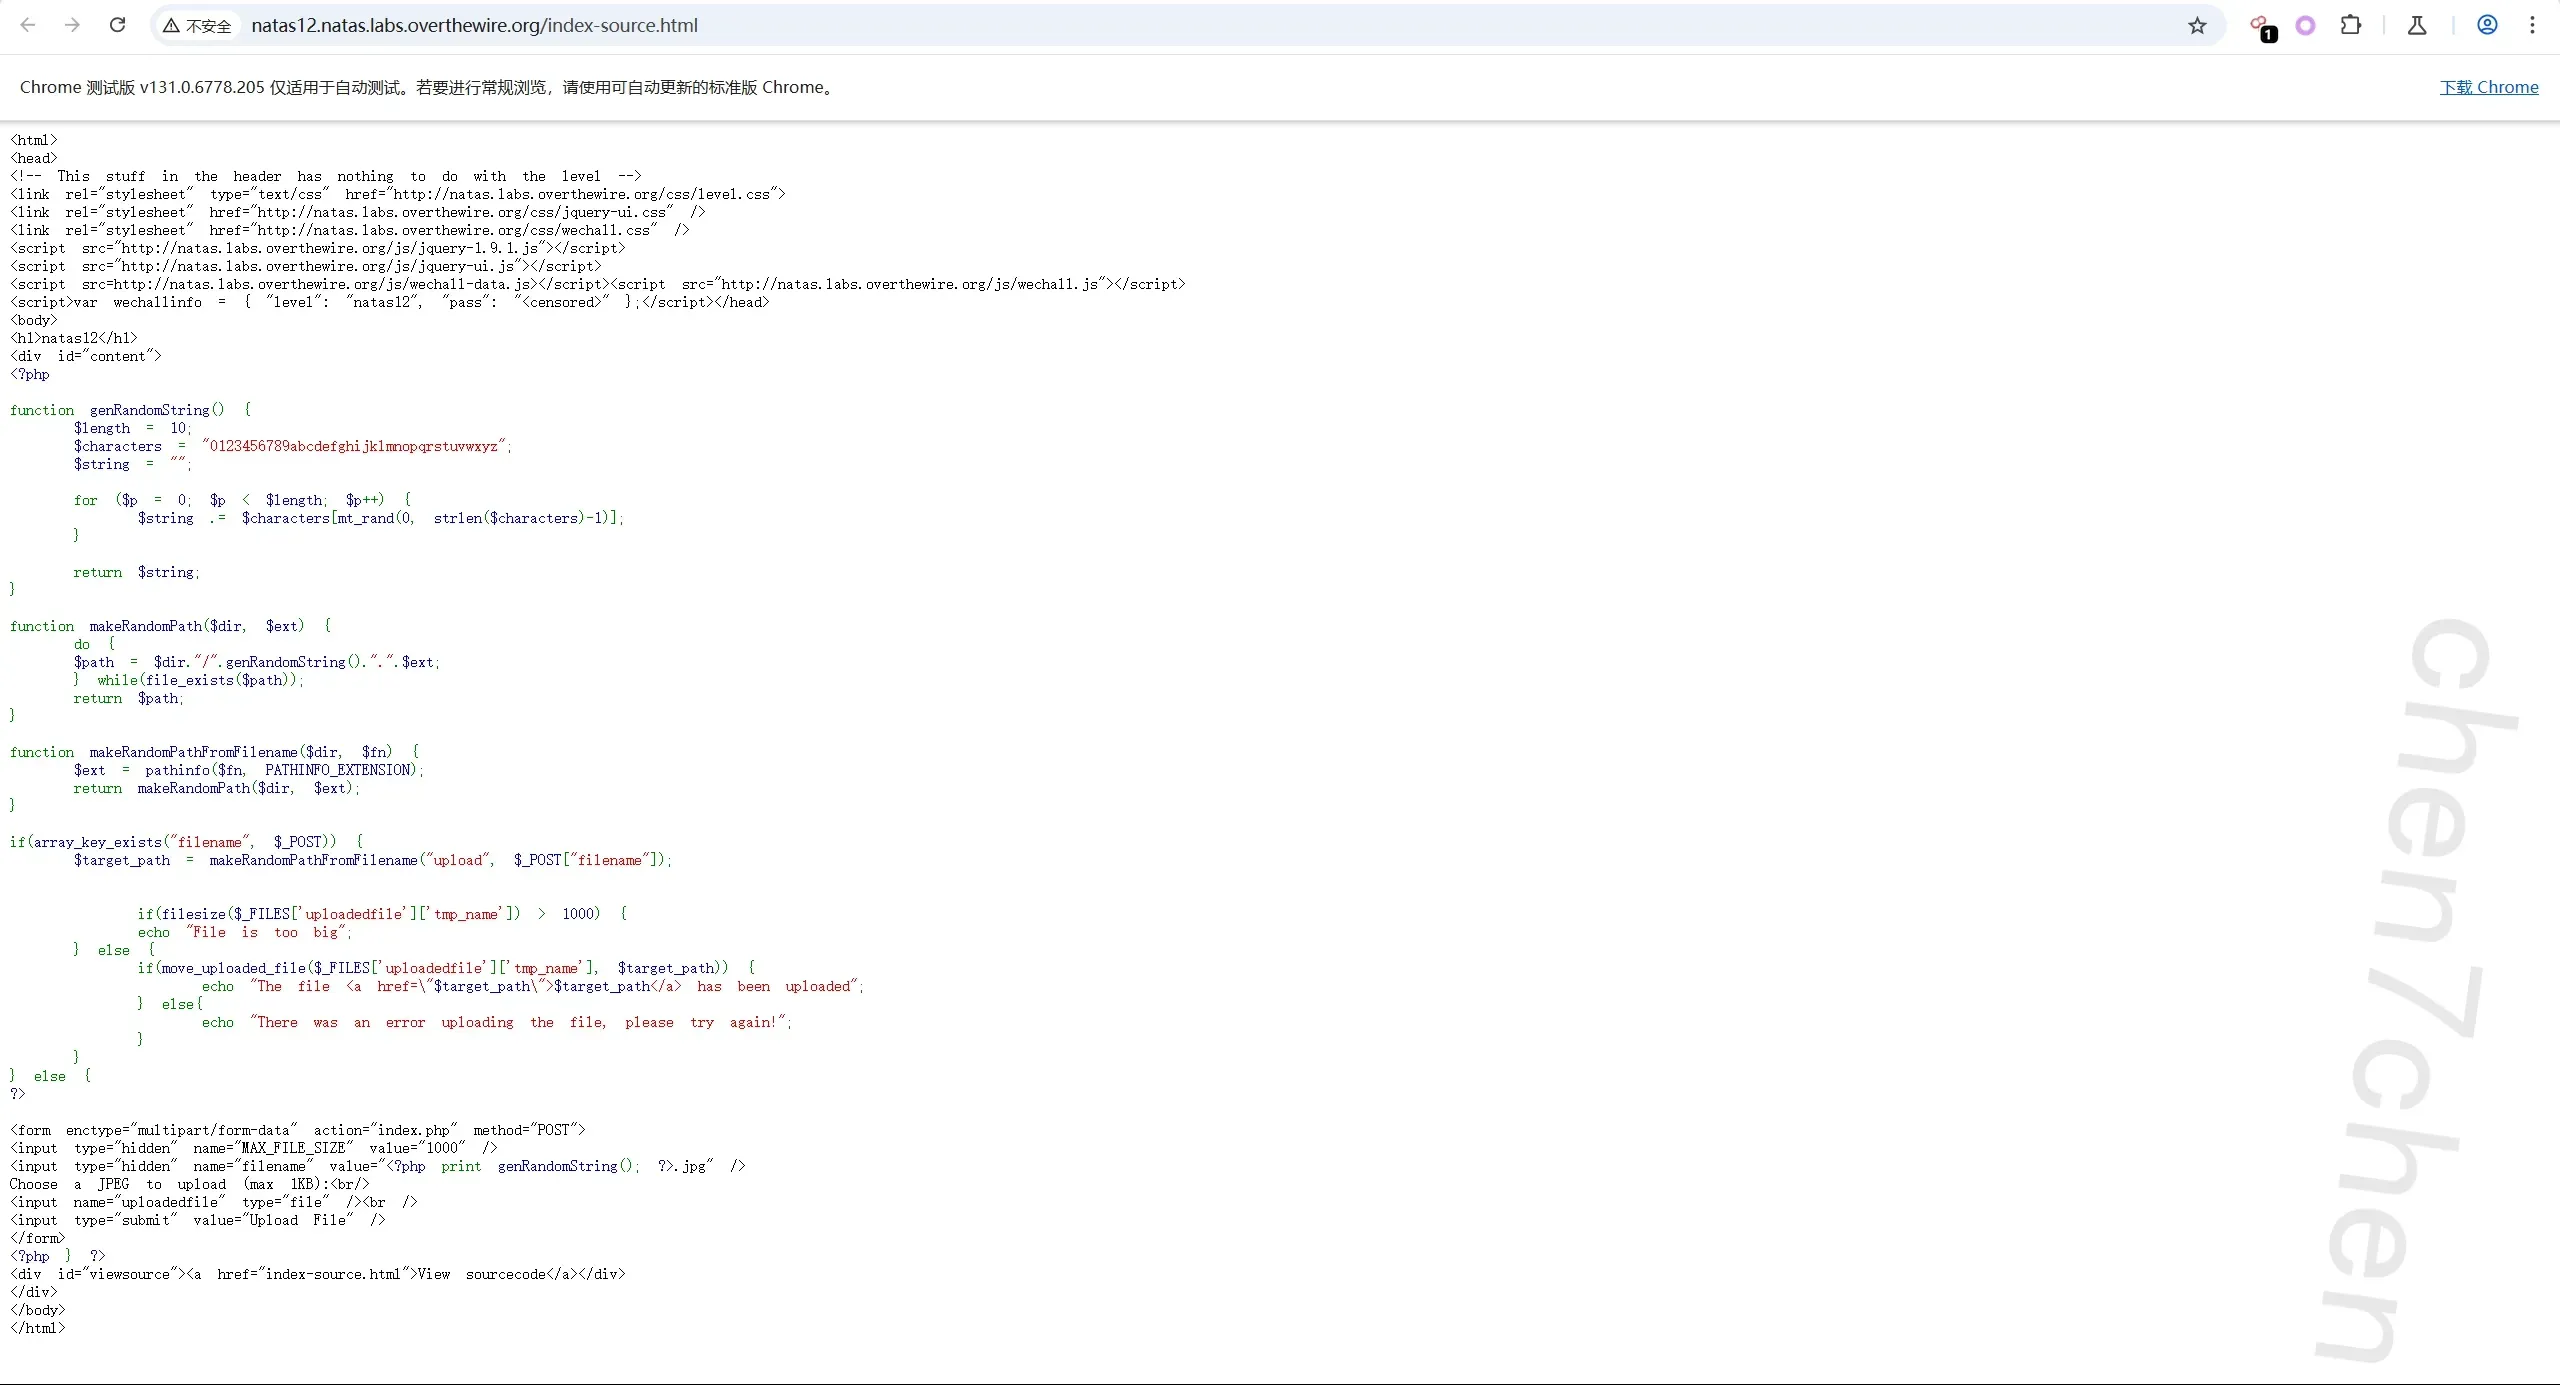Bookmark this page with the star icon
Image resolution: width=2560 pixels, height=1385 pixels.
tap(2197, 26)
